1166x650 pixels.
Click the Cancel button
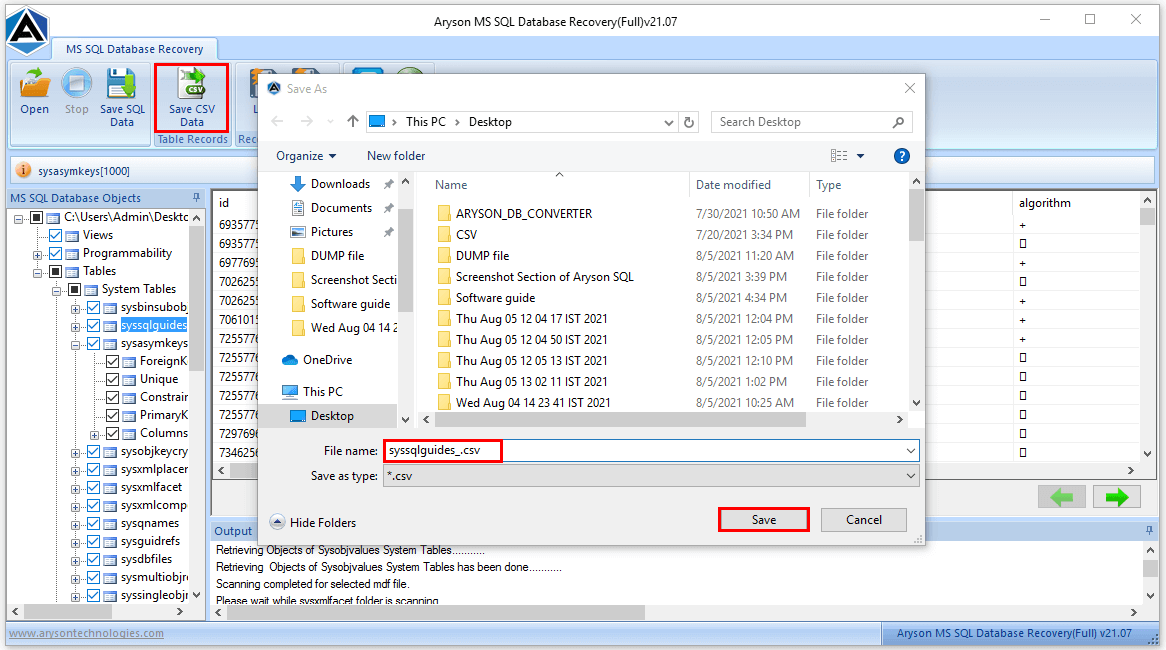coord(863,520)
